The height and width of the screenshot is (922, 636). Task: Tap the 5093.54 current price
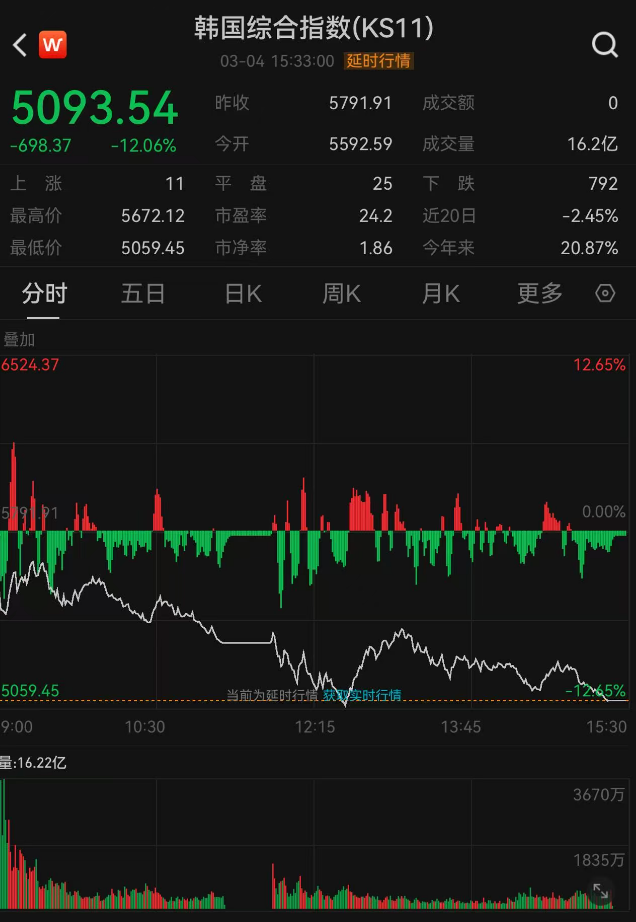coord(94,108)
